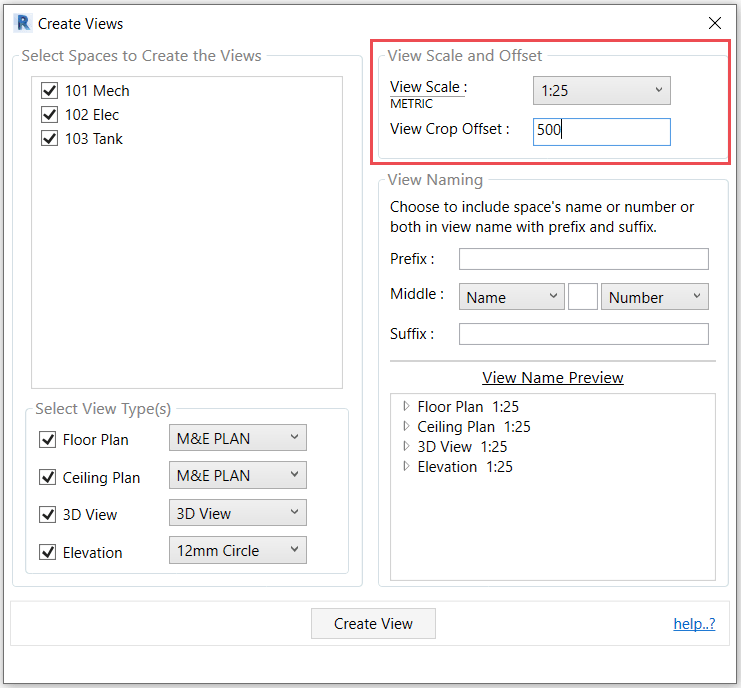Screen dimensions: 741x688
Task: Open the Ceiling Plan M&E PLAN dropdown
Action: 237,475
